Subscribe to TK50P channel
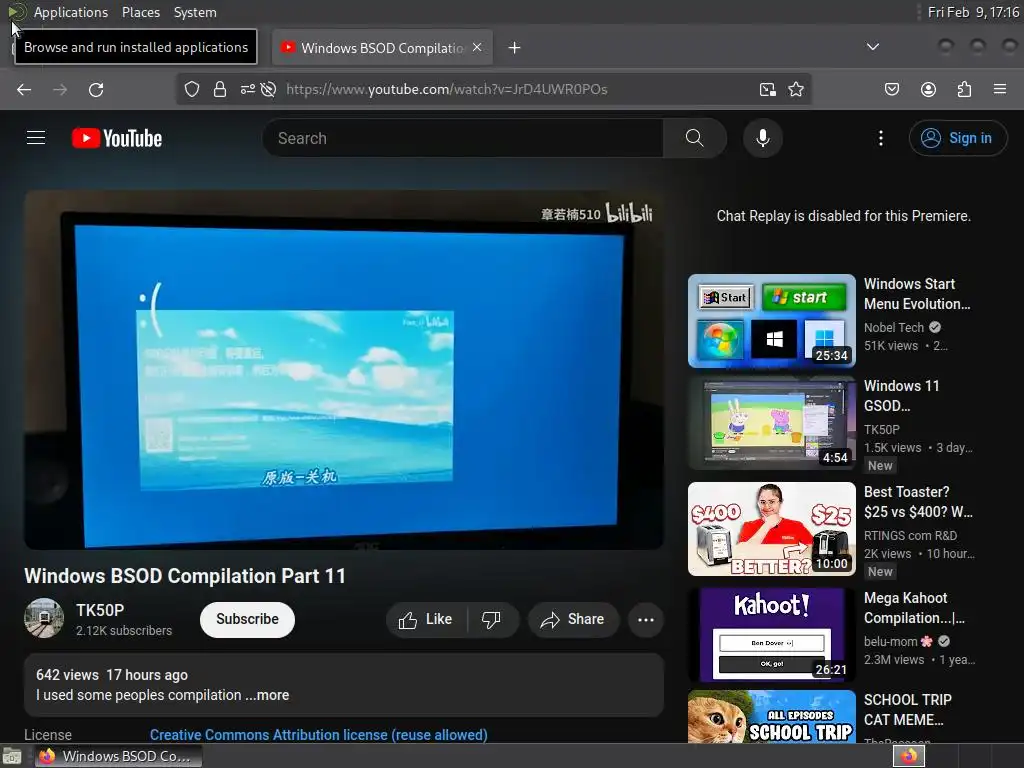This screenshot has width=1024, height=768. [248, 620]
